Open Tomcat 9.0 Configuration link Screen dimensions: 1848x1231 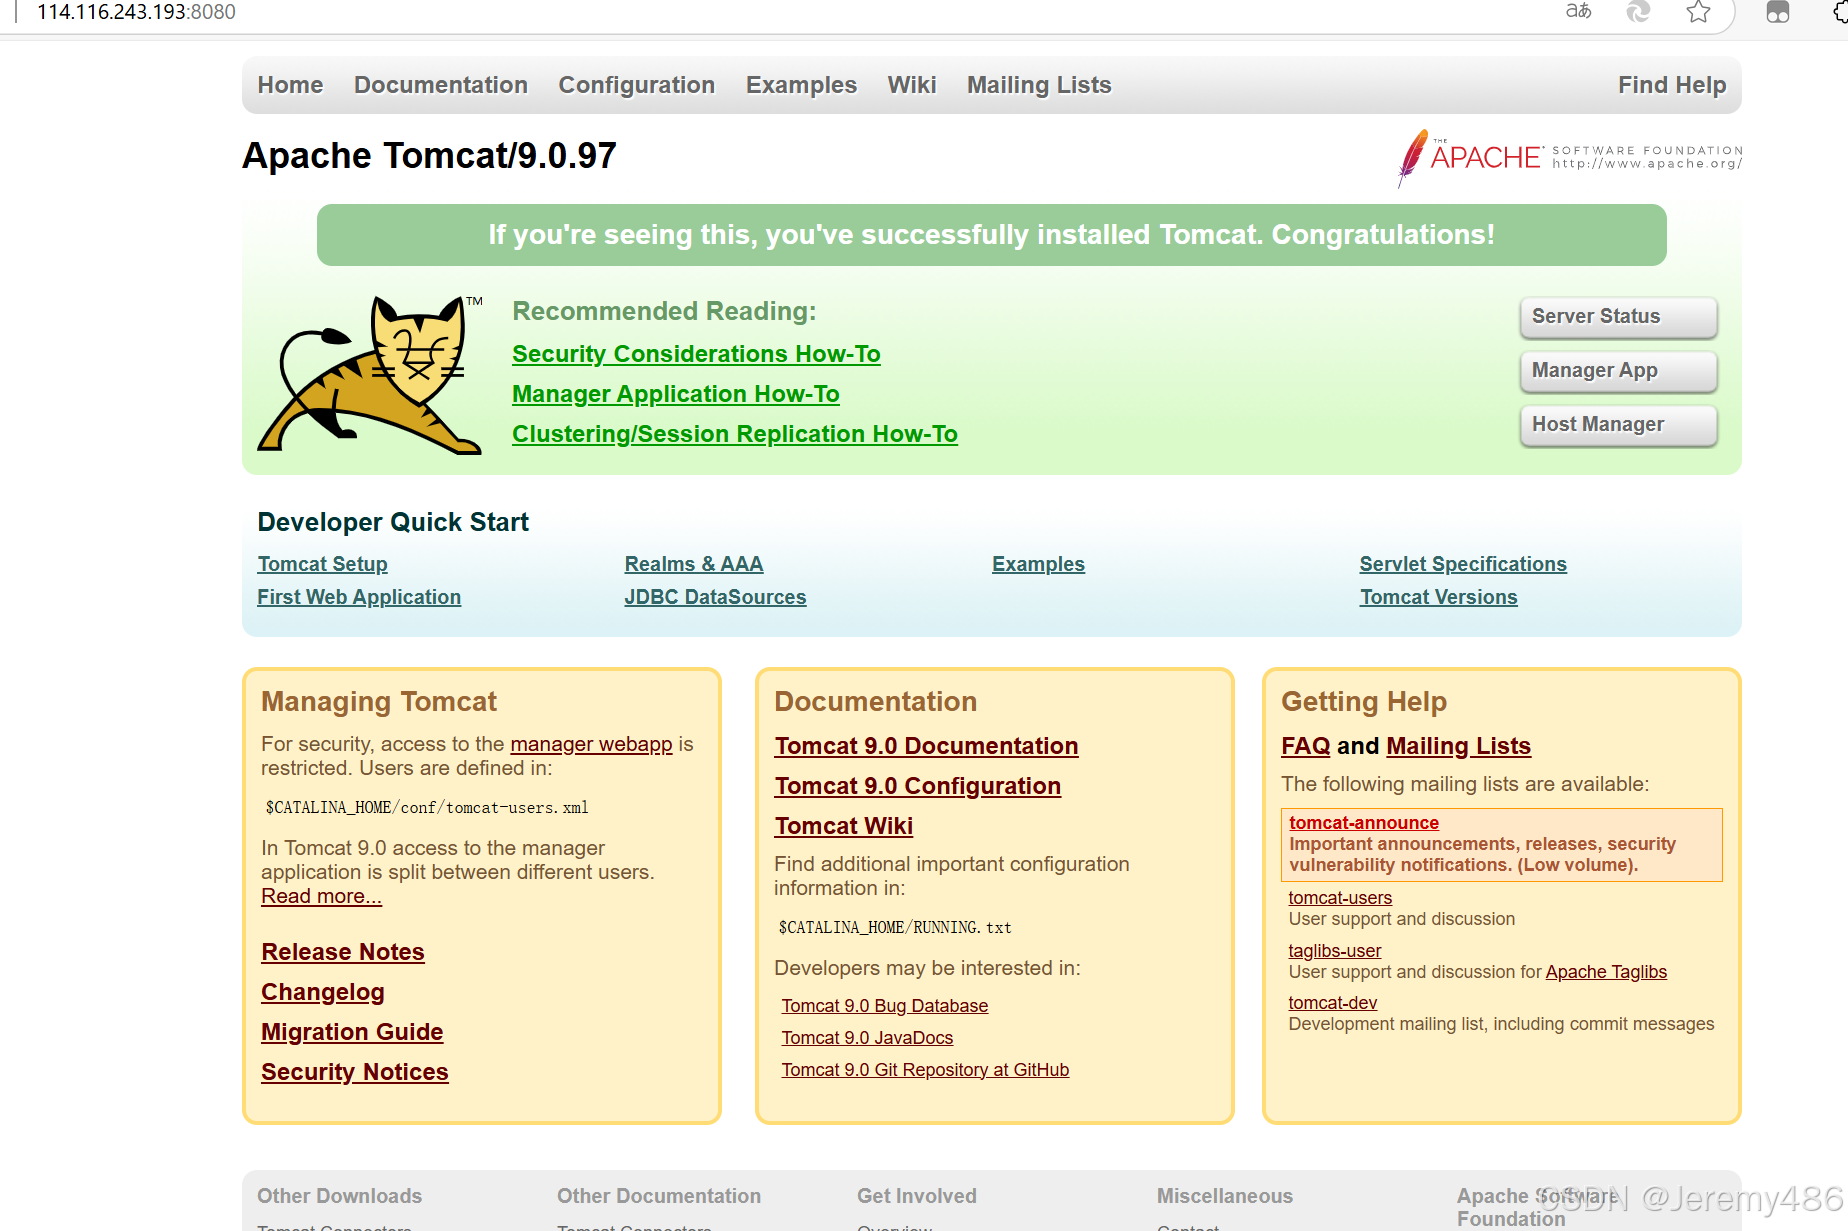coord(918,786)
